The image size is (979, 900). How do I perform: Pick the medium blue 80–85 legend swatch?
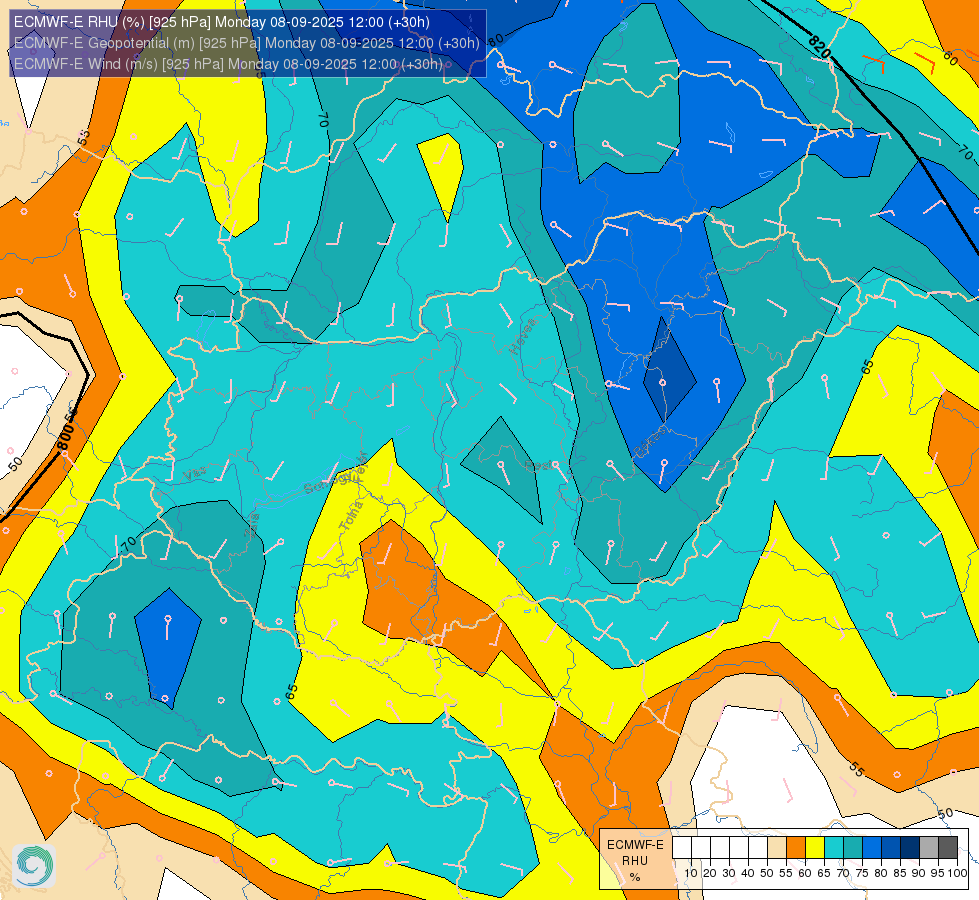pyautogui.click(x=891, y=847)
